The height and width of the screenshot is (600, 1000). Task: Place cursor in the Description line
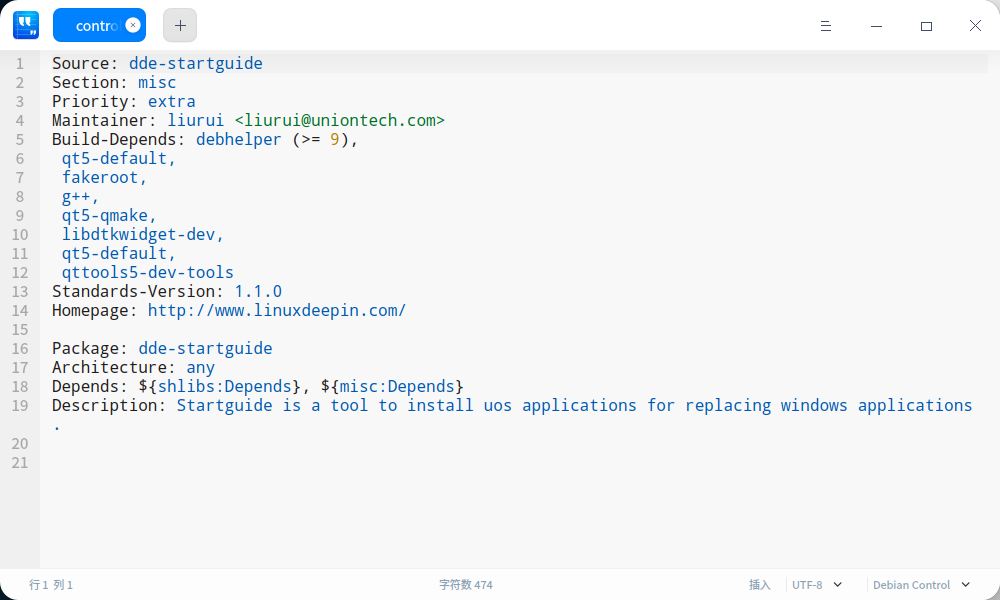click(512, 406)
